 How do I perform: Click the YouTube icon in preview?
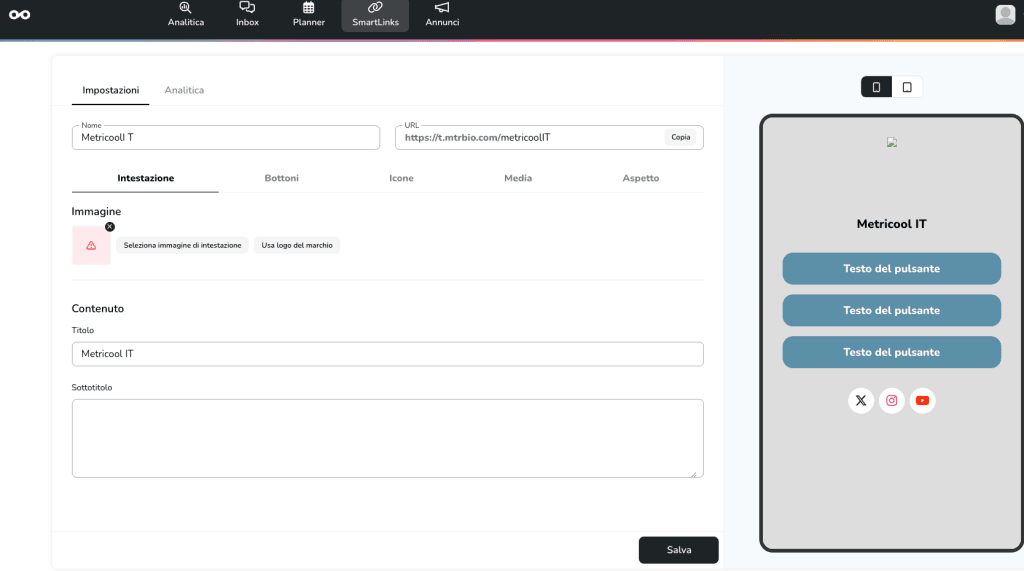pos(922,401)
